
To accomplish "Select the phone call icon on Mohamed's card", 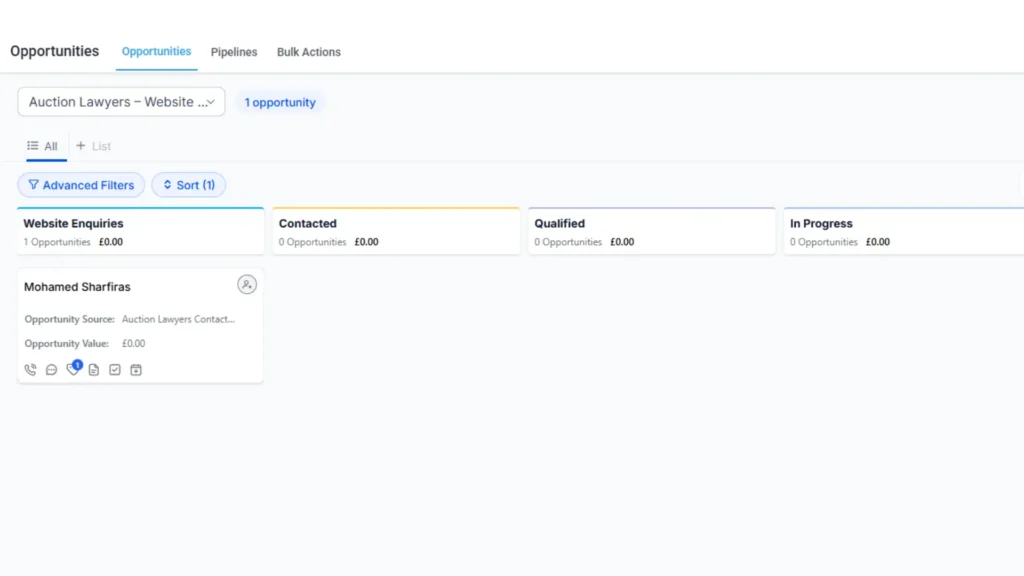I will (x=30, y=369).
